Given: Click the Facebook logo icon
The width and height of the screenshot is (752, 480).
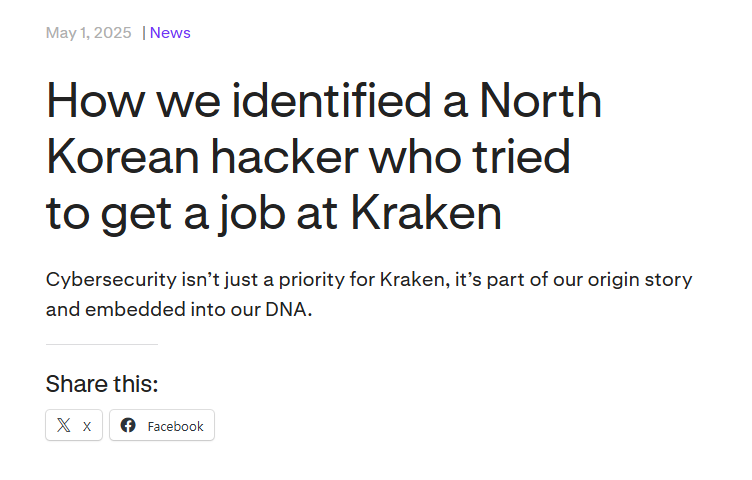Looking at the screenshot, I should tap(128, 425).
